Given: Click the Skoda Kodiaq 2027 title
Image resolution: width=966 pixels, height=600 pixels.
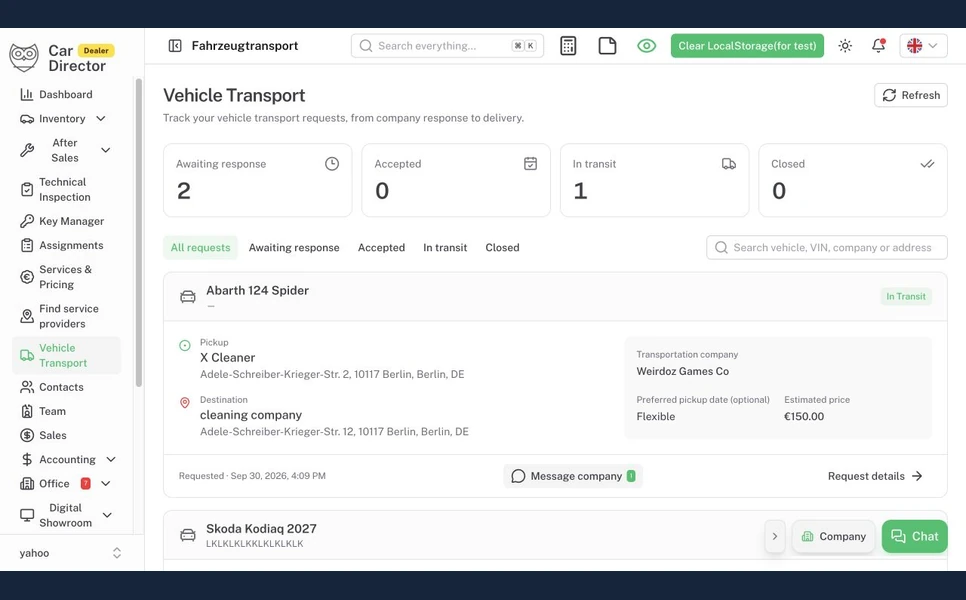Looking at the screenshot, I should [261, 529].
